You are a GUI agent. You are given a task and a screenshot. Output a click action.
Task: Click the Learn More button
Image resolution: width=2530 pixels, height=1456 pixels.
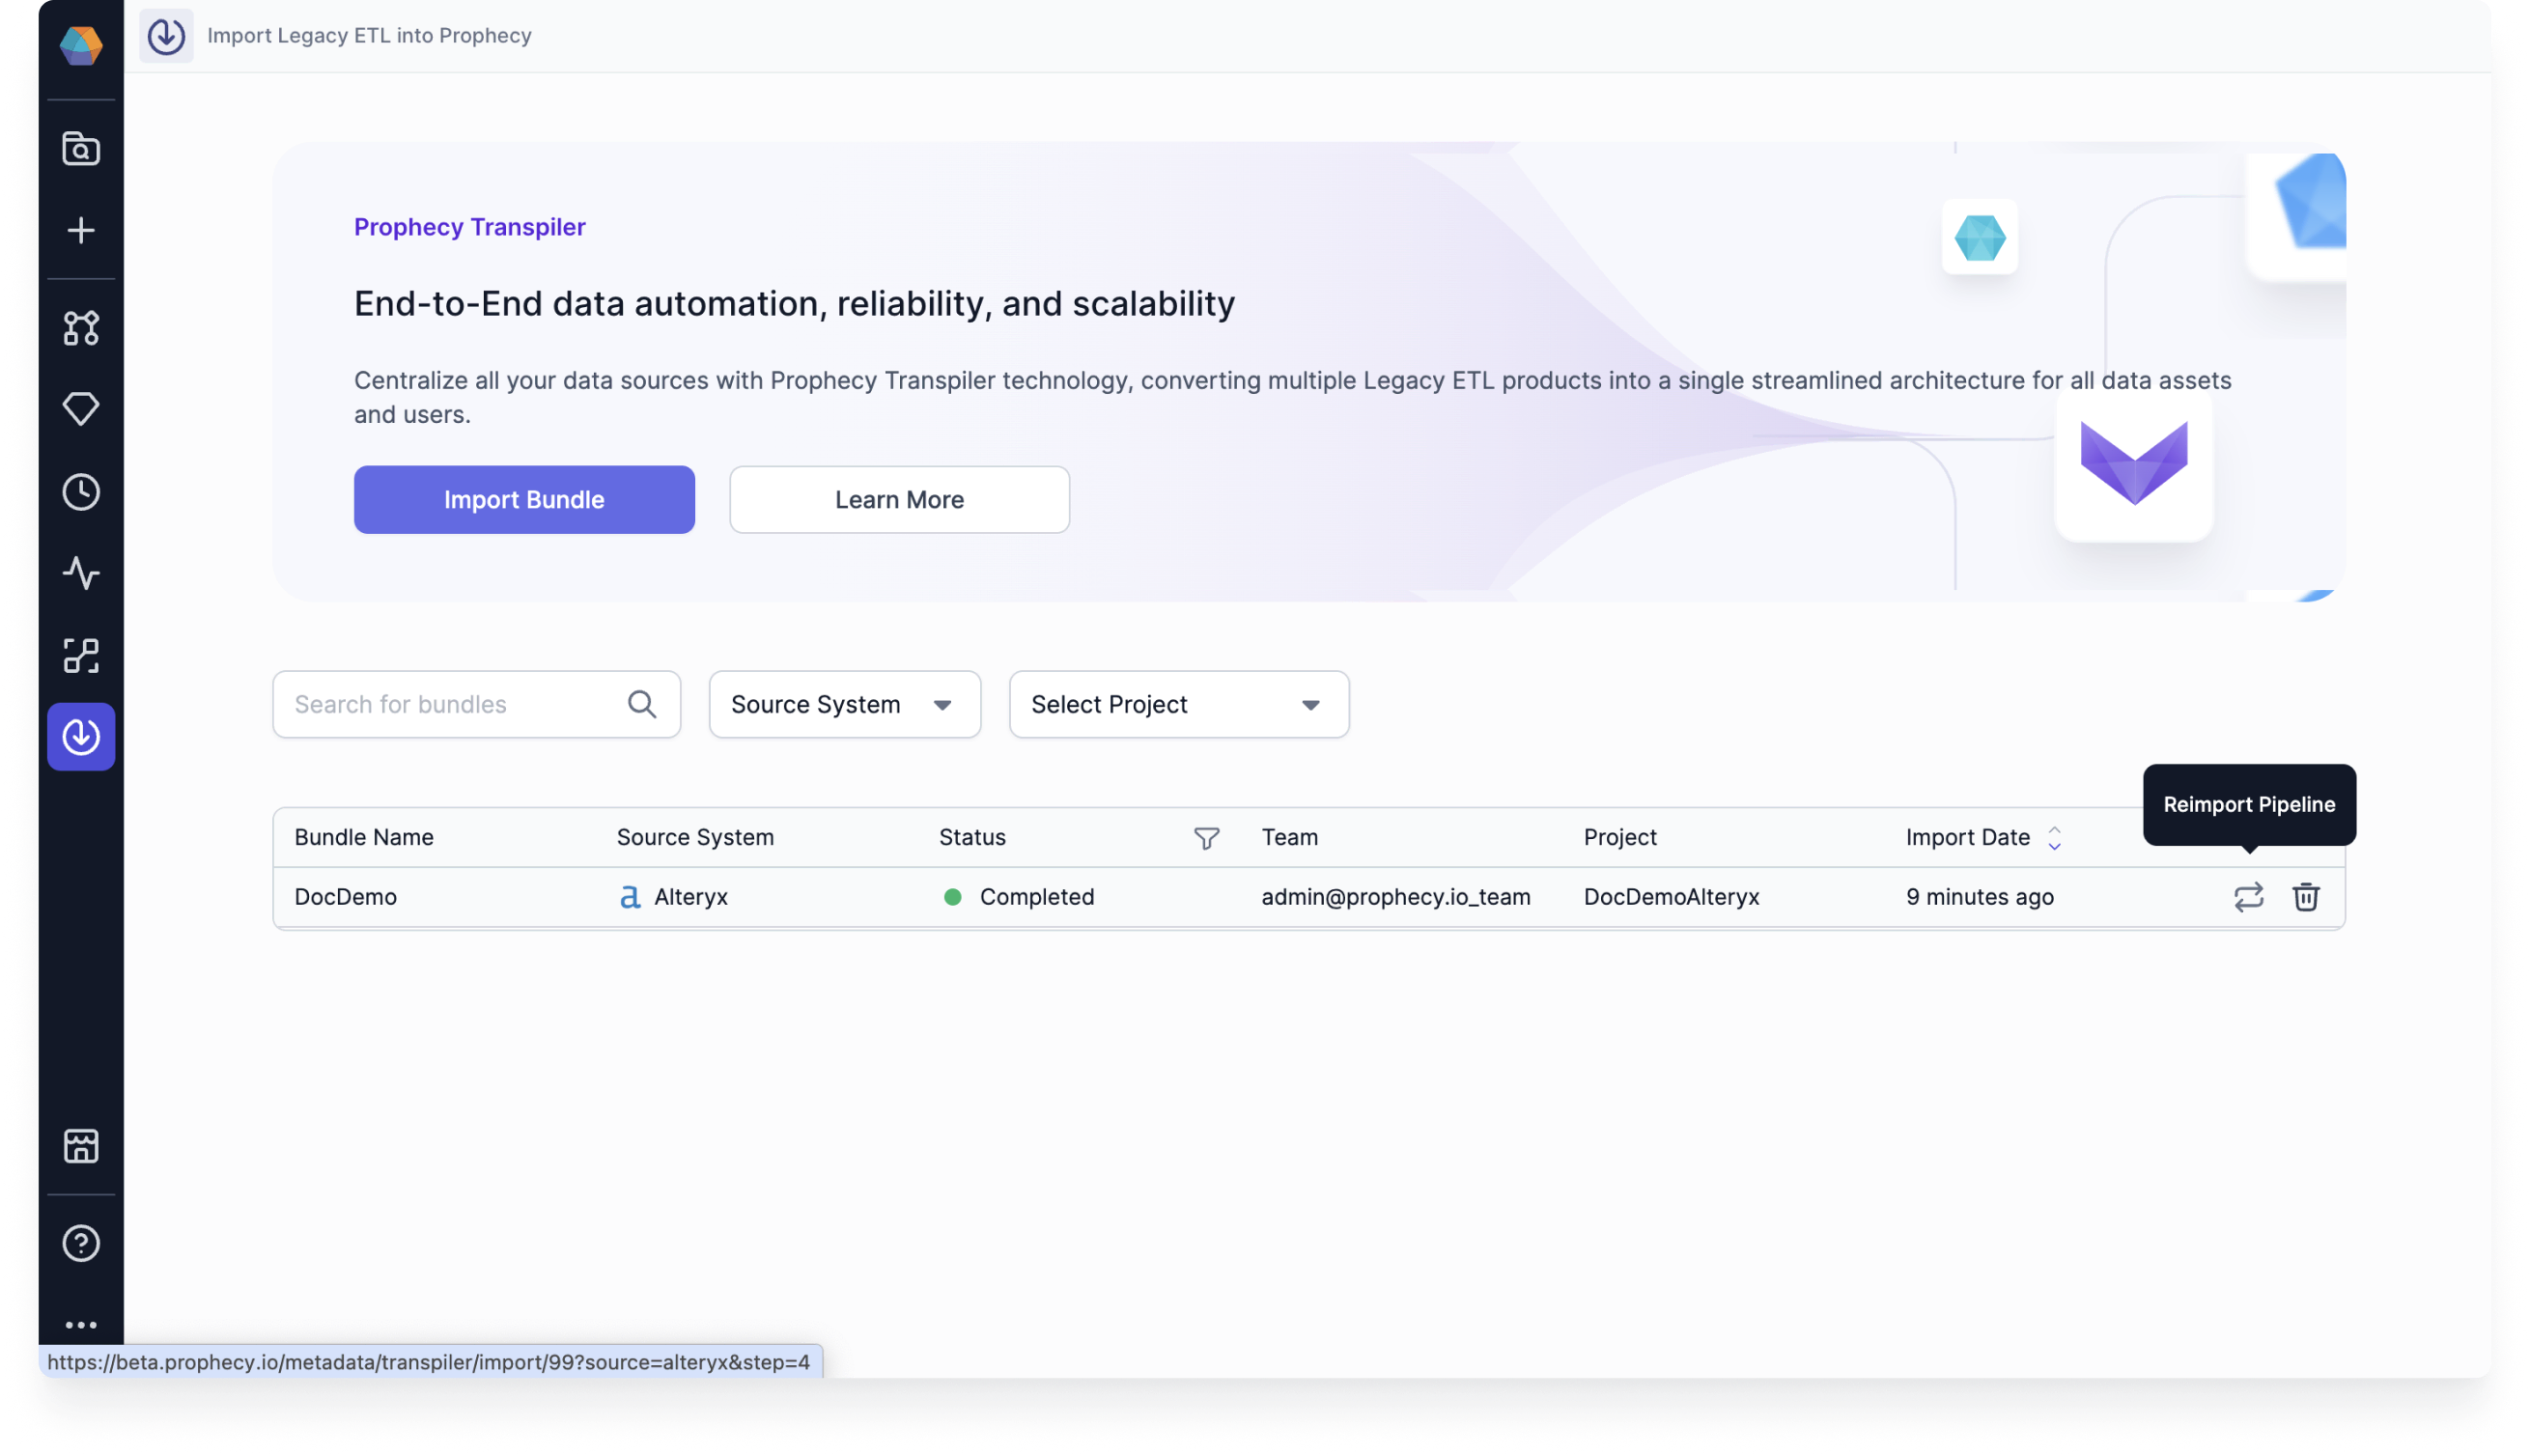pos(899,499)
